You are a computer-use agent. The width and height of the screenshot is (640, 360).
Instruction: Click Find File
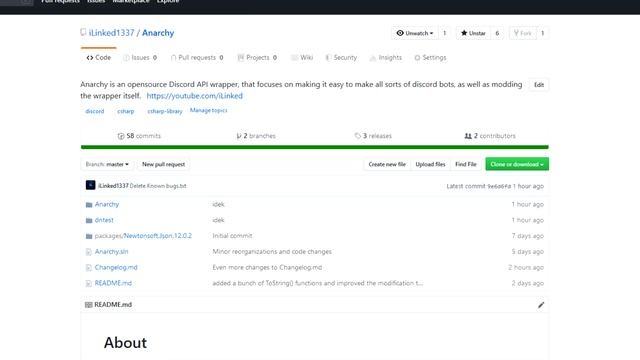(466, 164)
